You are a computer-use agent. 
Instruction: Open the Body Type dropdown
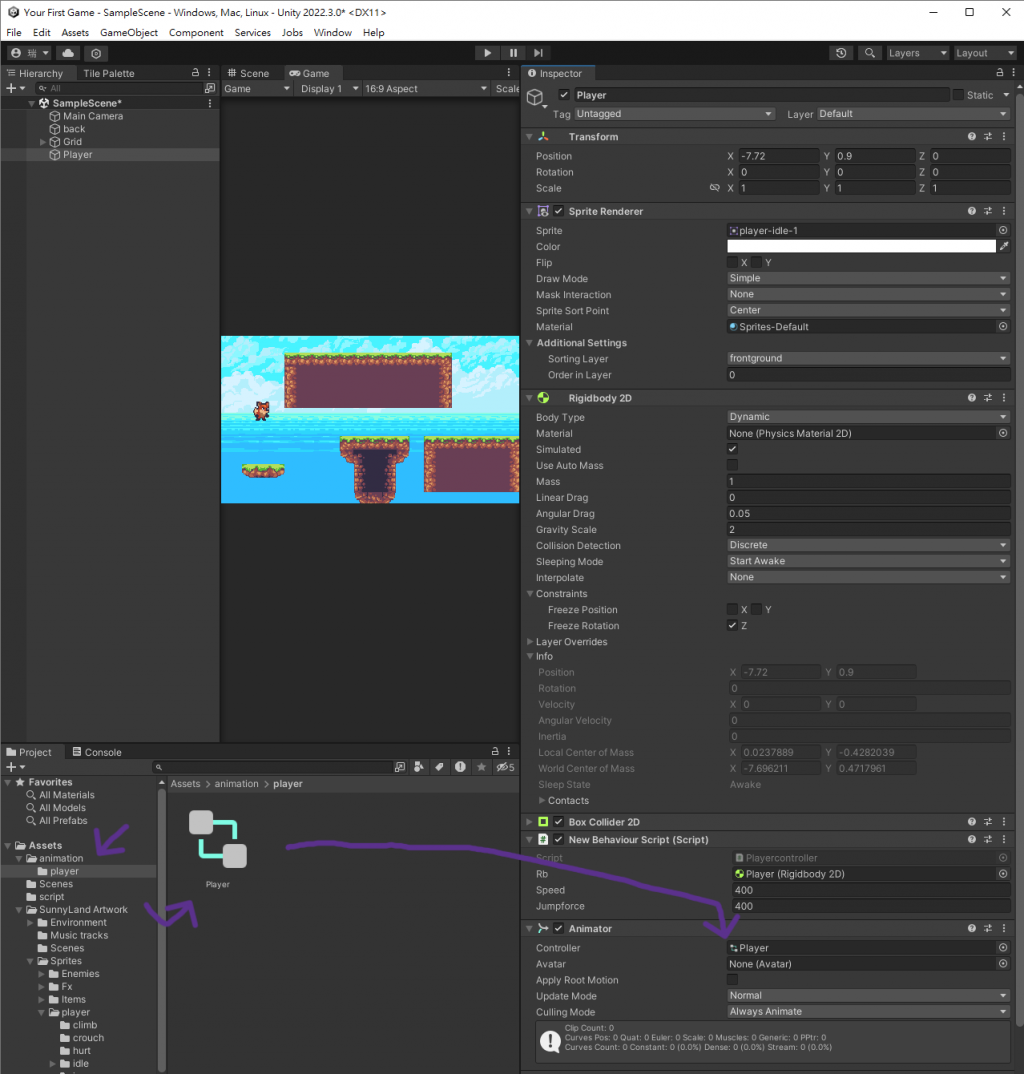point(868,417)
